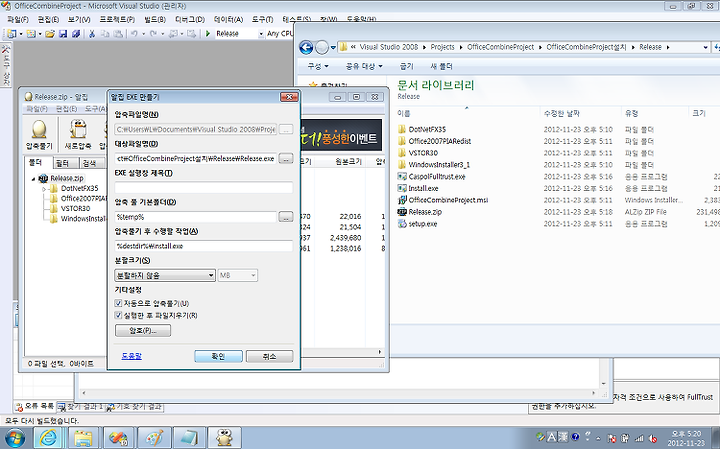Click the %destdir%\install.exe action field
Screen dimensions: 720x449
tap(203, 246)
